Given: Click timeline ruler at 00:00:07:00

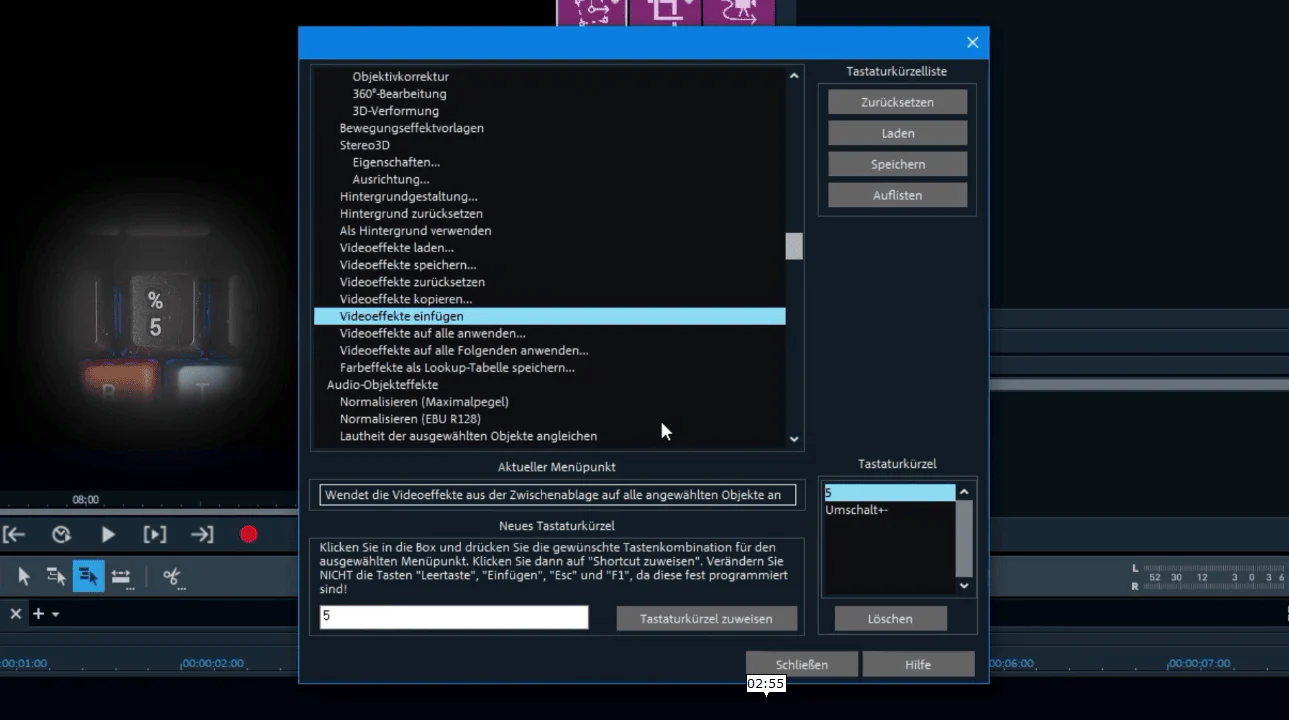Looking at the screenshot, I should pos(1199,664).
